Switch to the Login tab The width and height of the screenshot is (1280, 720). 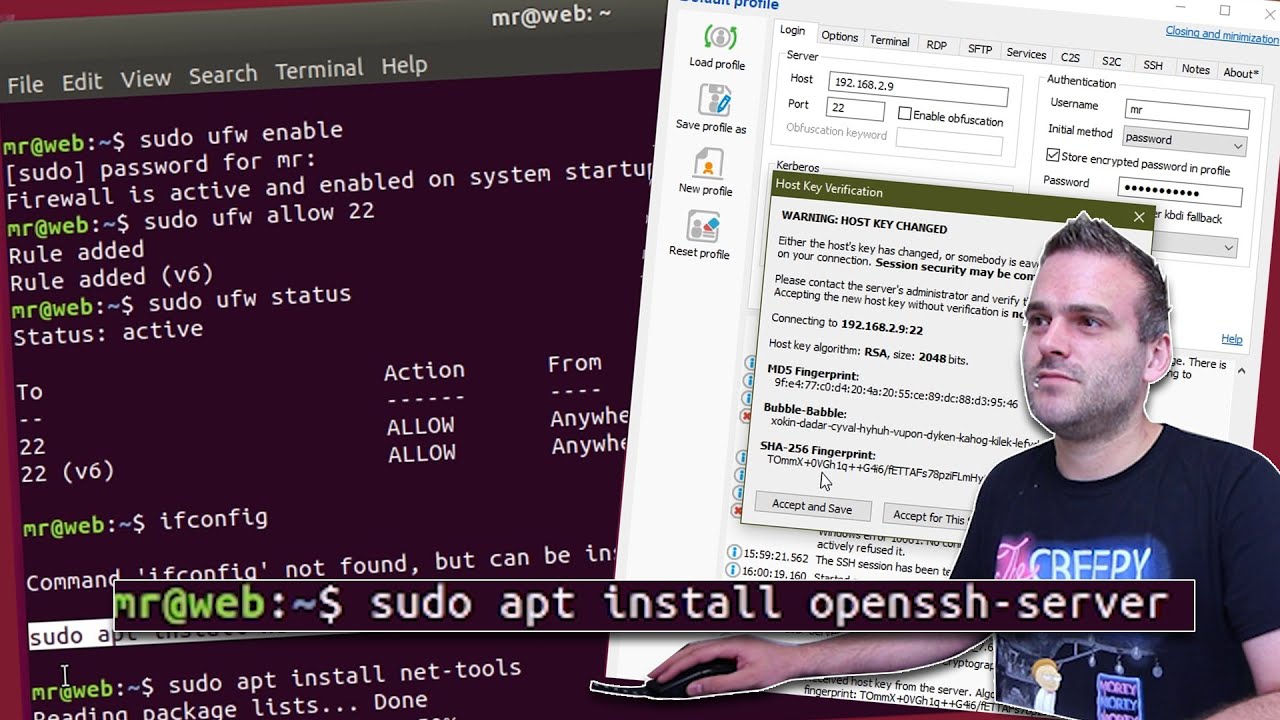coord(792,31)
